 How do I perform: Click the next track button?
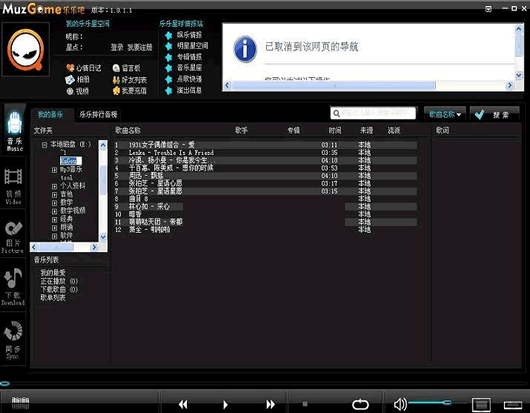[270, 404]
